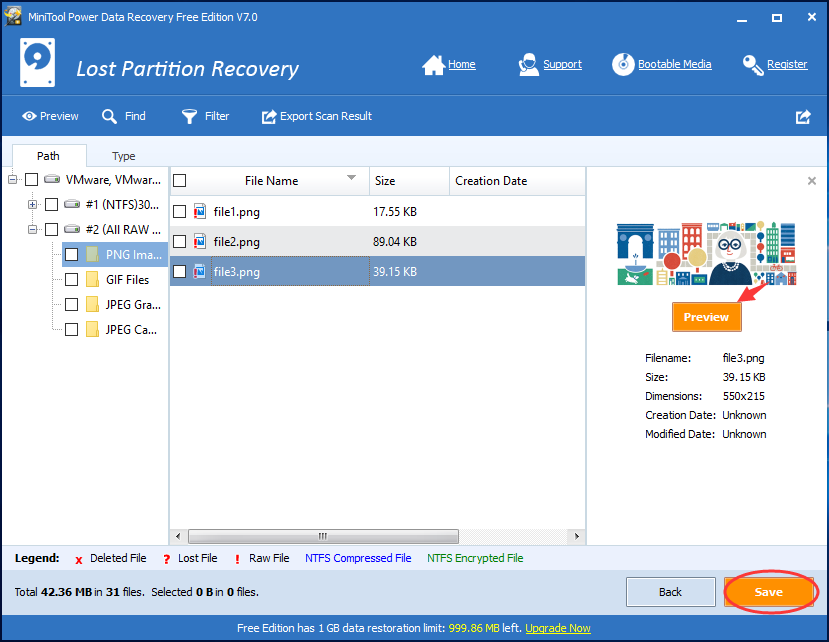The image size is (829, 642).
Task: Check the PNG Ima... folder checkbox
Action: pos(71,254)
